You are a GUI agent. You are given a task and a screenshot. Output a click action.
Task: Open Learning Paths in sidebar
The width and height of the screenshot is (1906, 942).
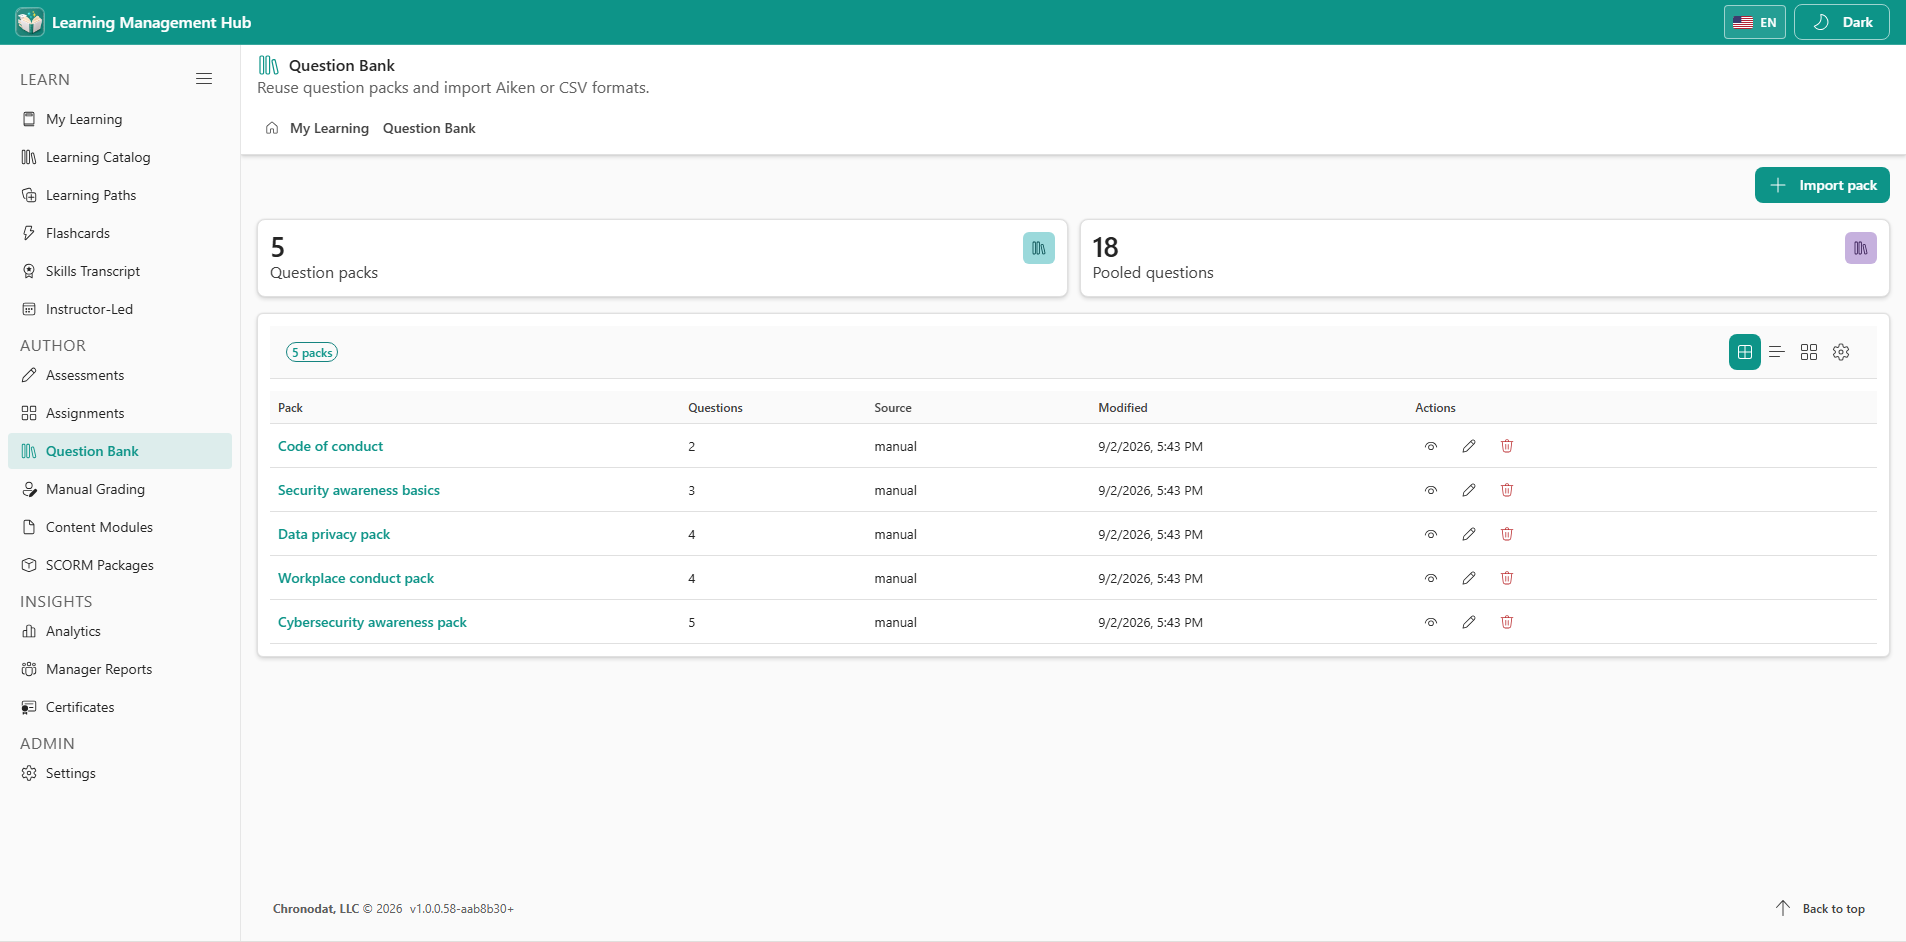click(120, 195)
